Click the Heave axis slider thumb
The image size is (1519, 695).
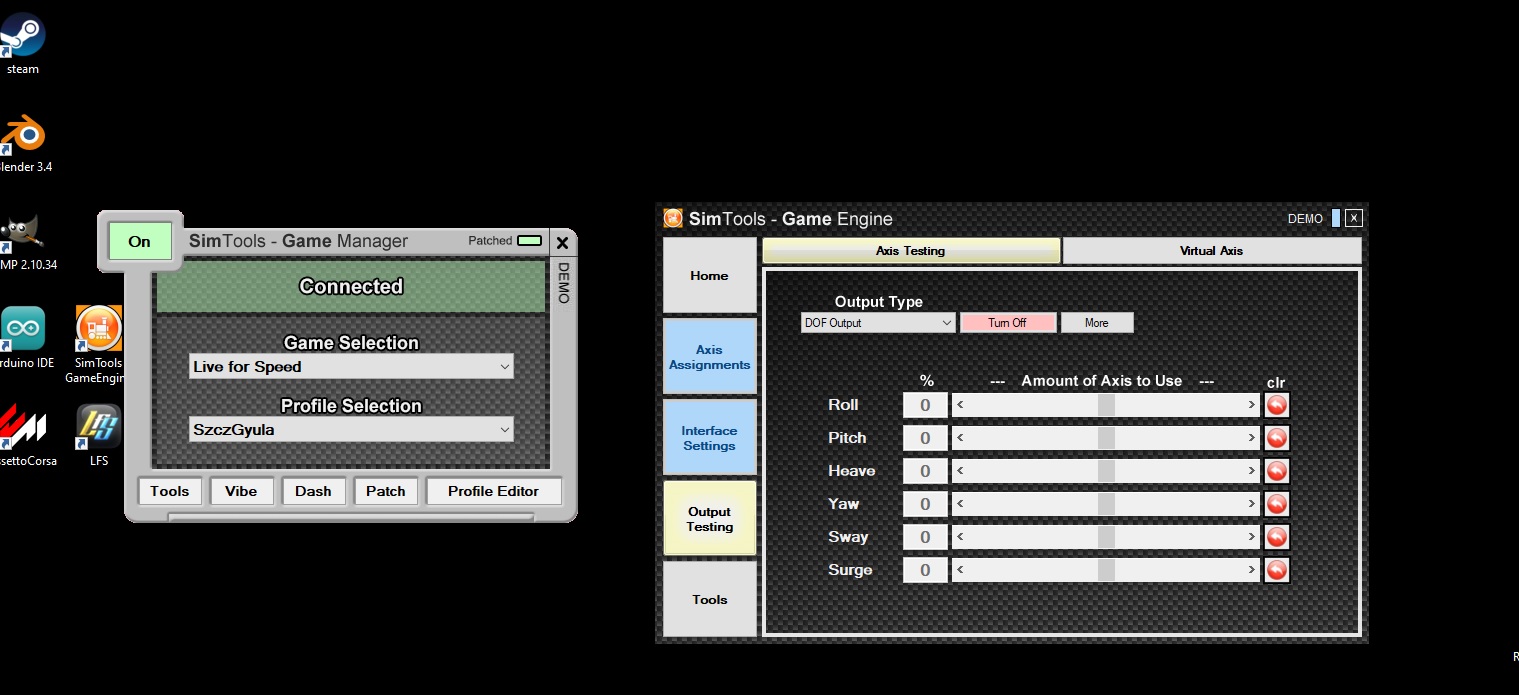1106,471
